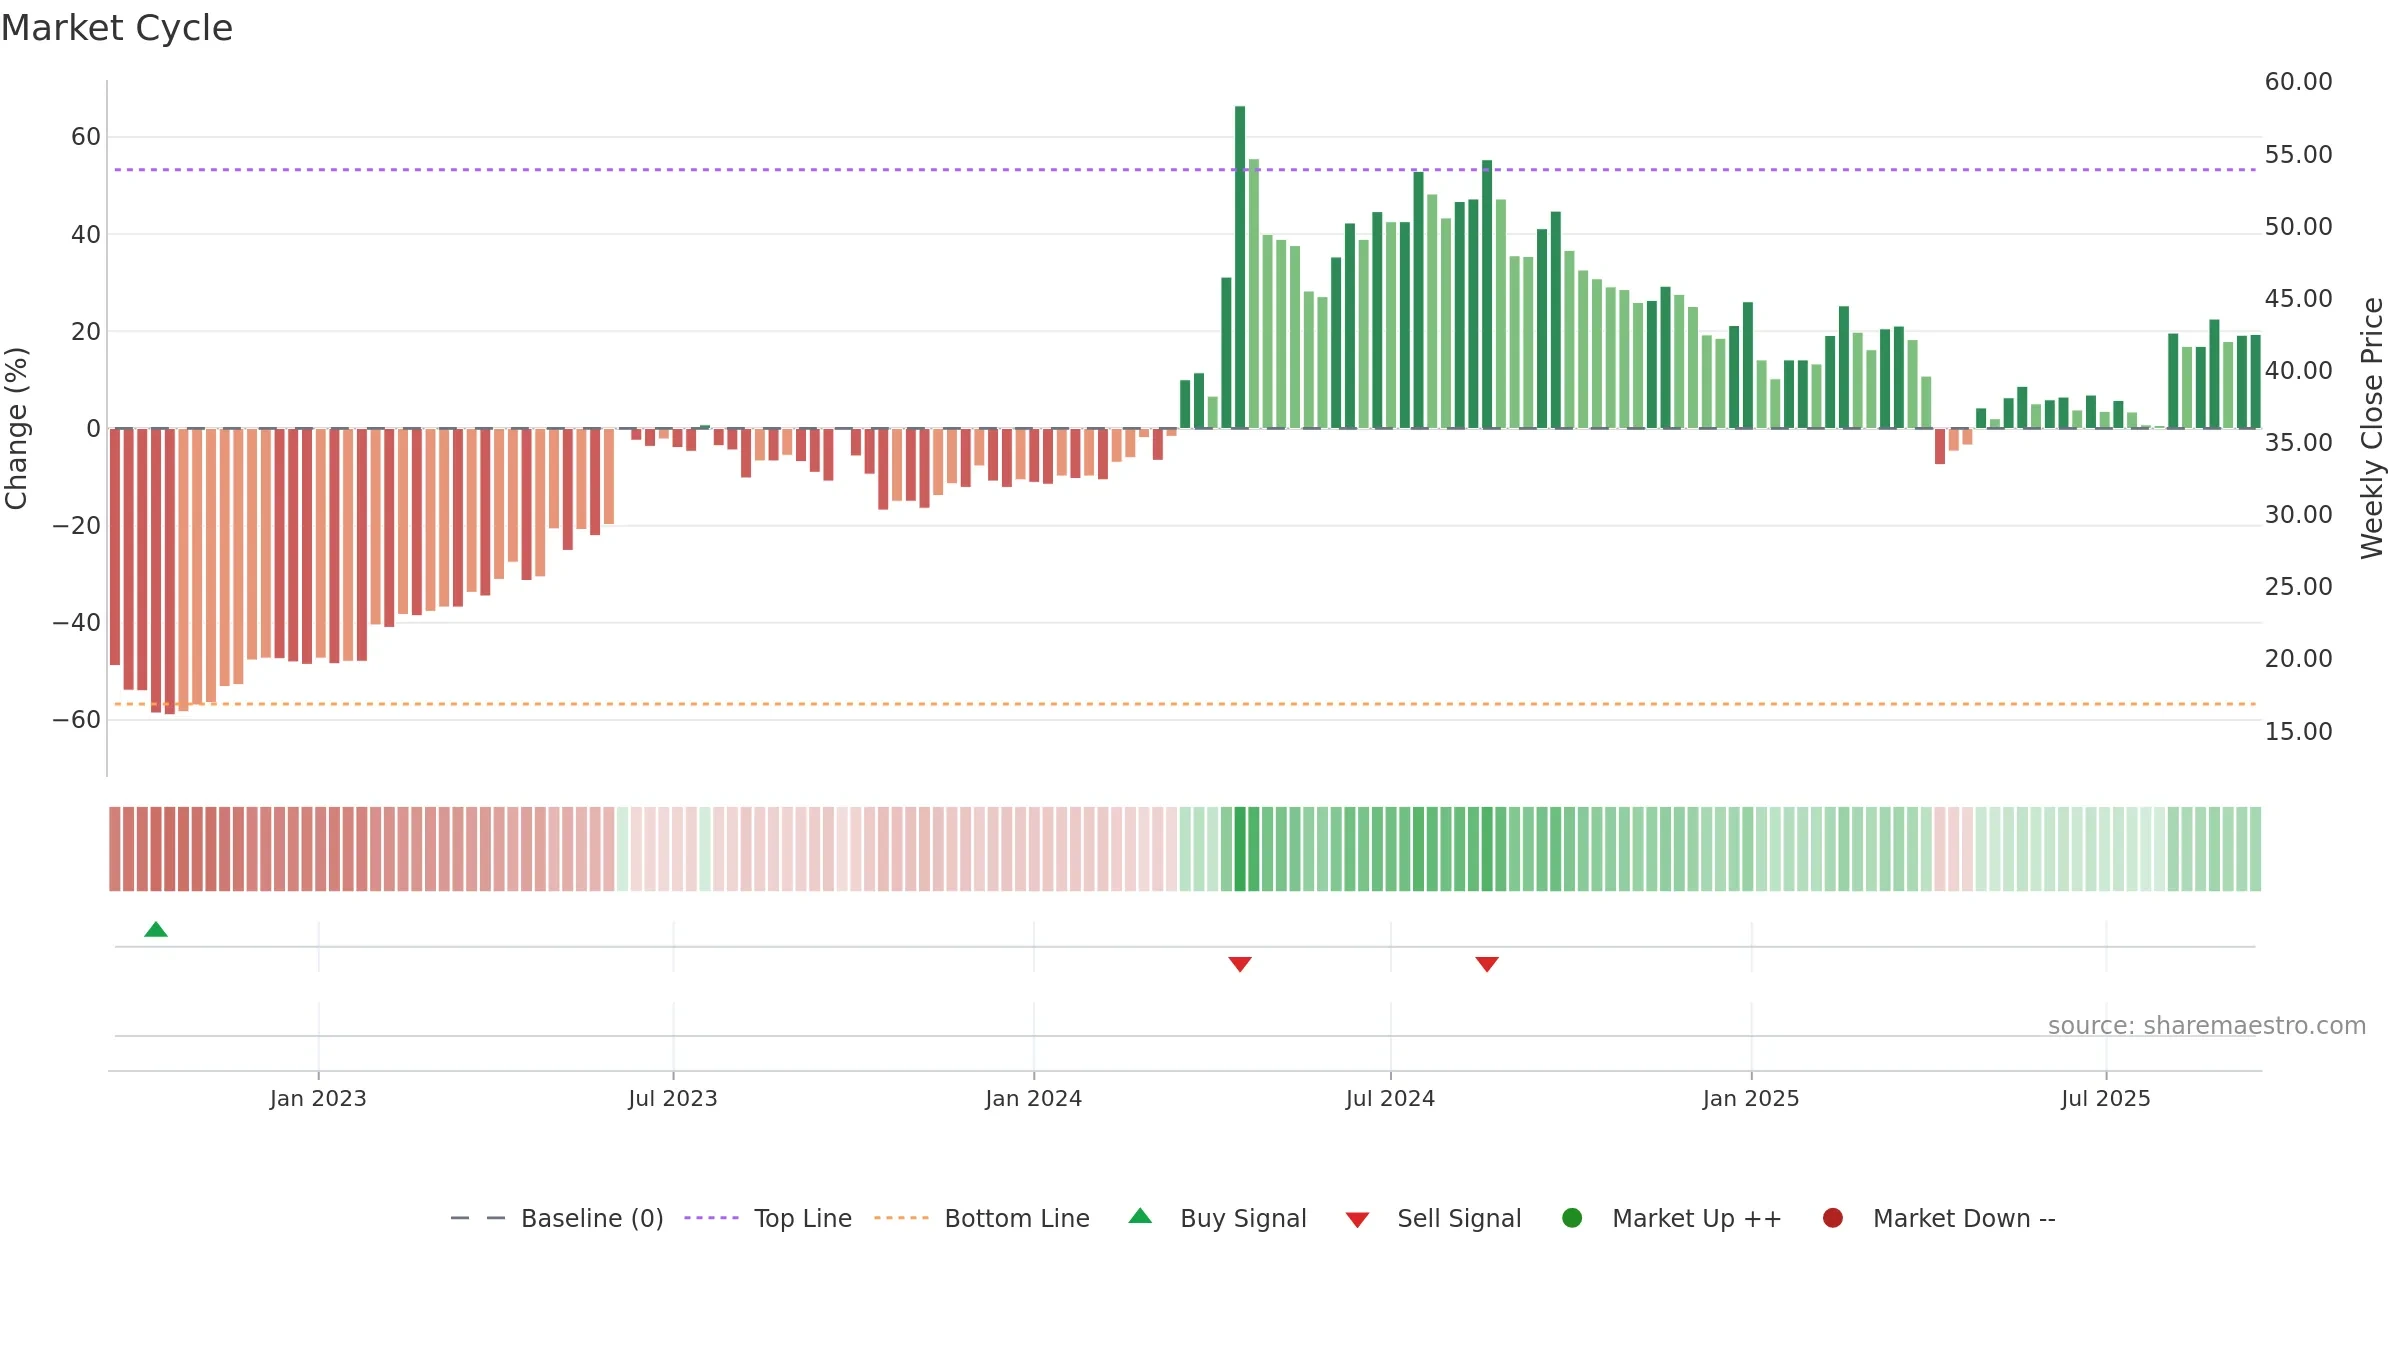The image size is (2400, 1350).
Task: Click the 30.00 price axis value
Action: click(x=2298, y=515)
